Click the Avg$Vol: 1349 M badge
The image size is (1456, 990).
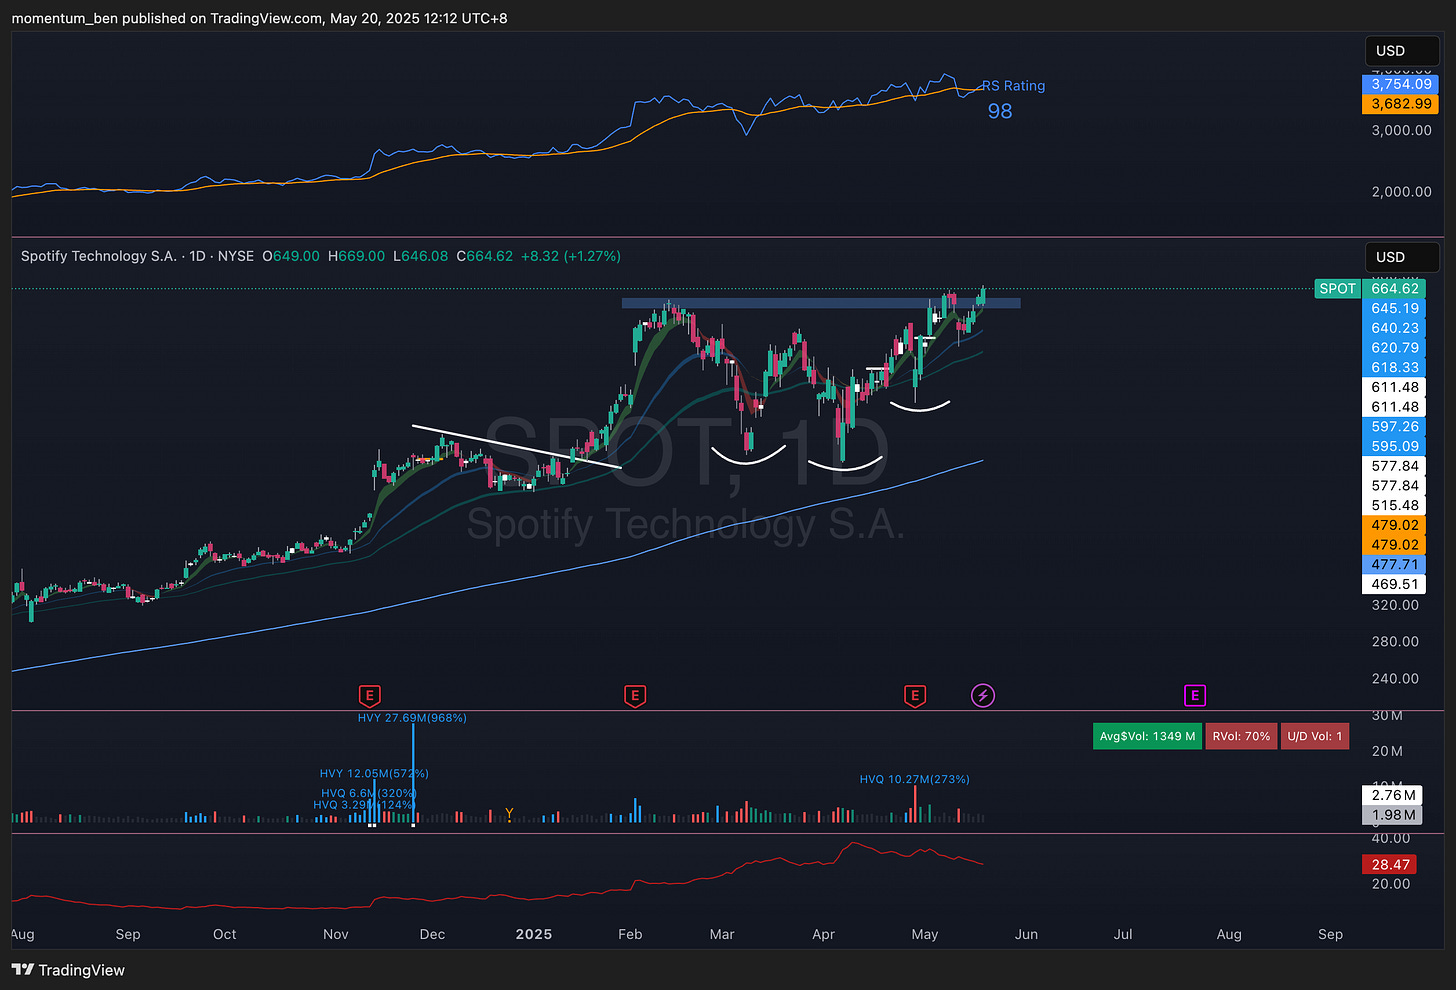1147,736
